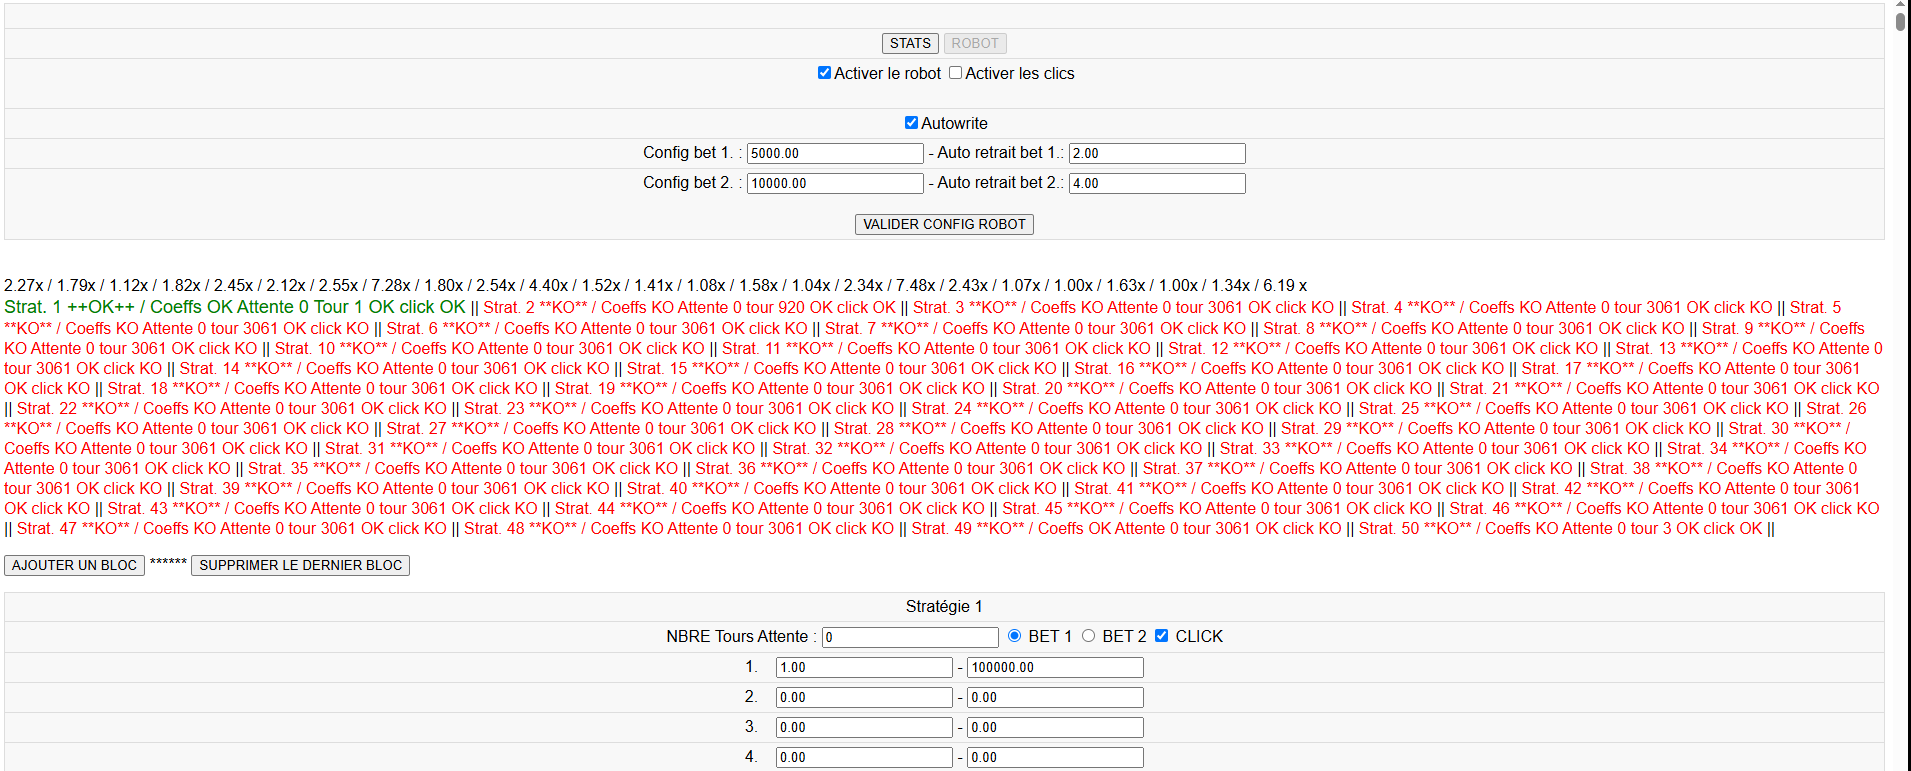1911x771 pixels.
Task: Click row 3 first coefficient field
Action: point(864,727)
